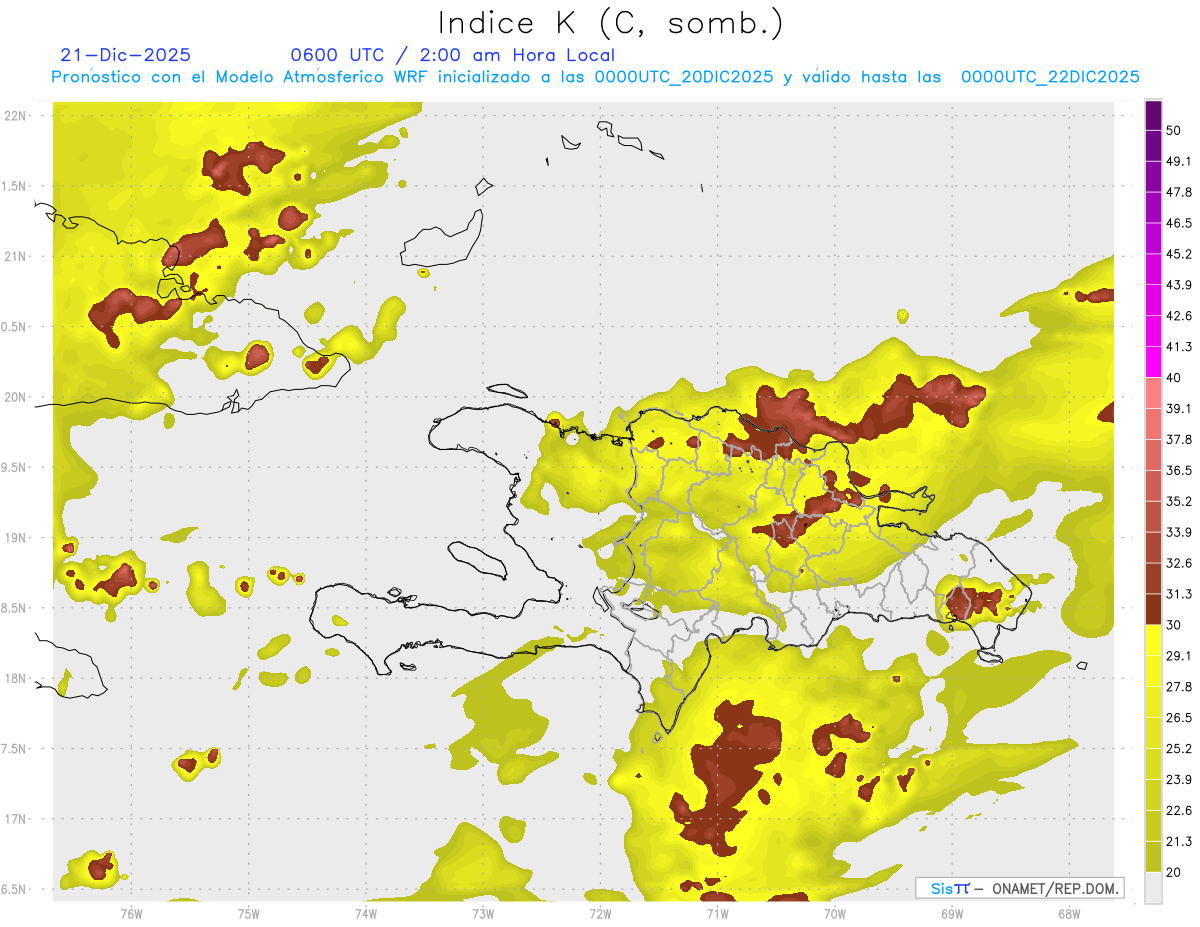Screen dimensions: 1200x927
Task: Click the purple segment between 46.5 and 47.8
Action: coord(1154,207)
